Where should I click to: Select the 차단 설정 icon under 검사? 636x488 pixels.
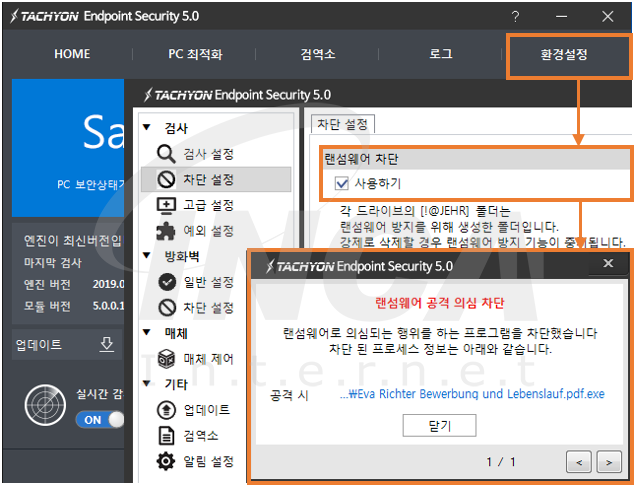pos(166,179)
